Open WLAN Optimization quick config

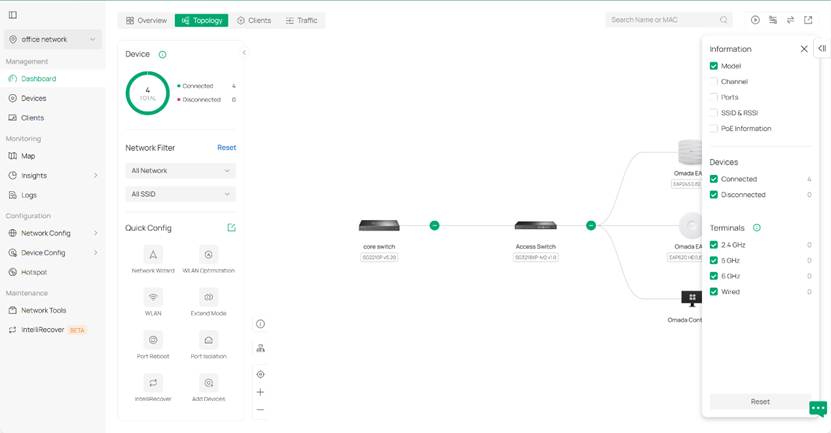(208, 255)
